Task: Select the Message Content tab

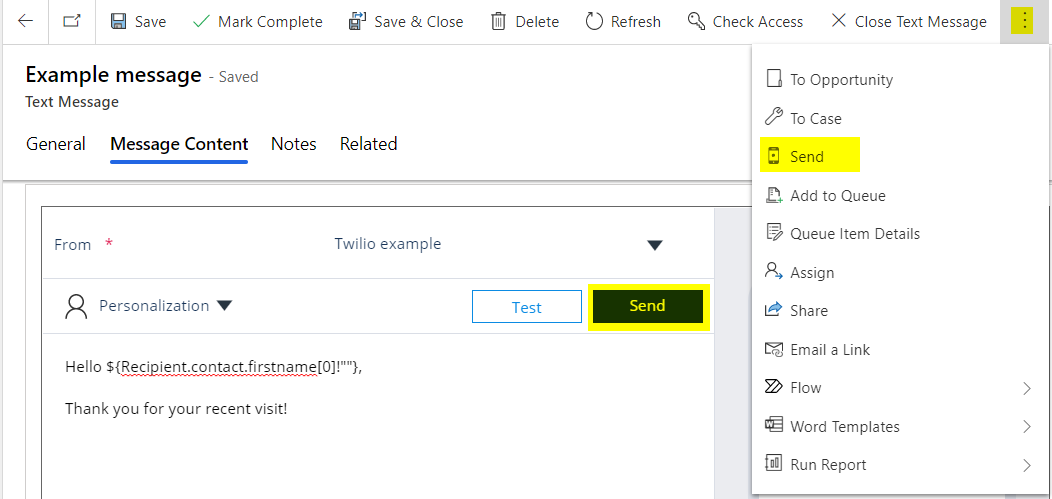Action: tap(179, 144)
